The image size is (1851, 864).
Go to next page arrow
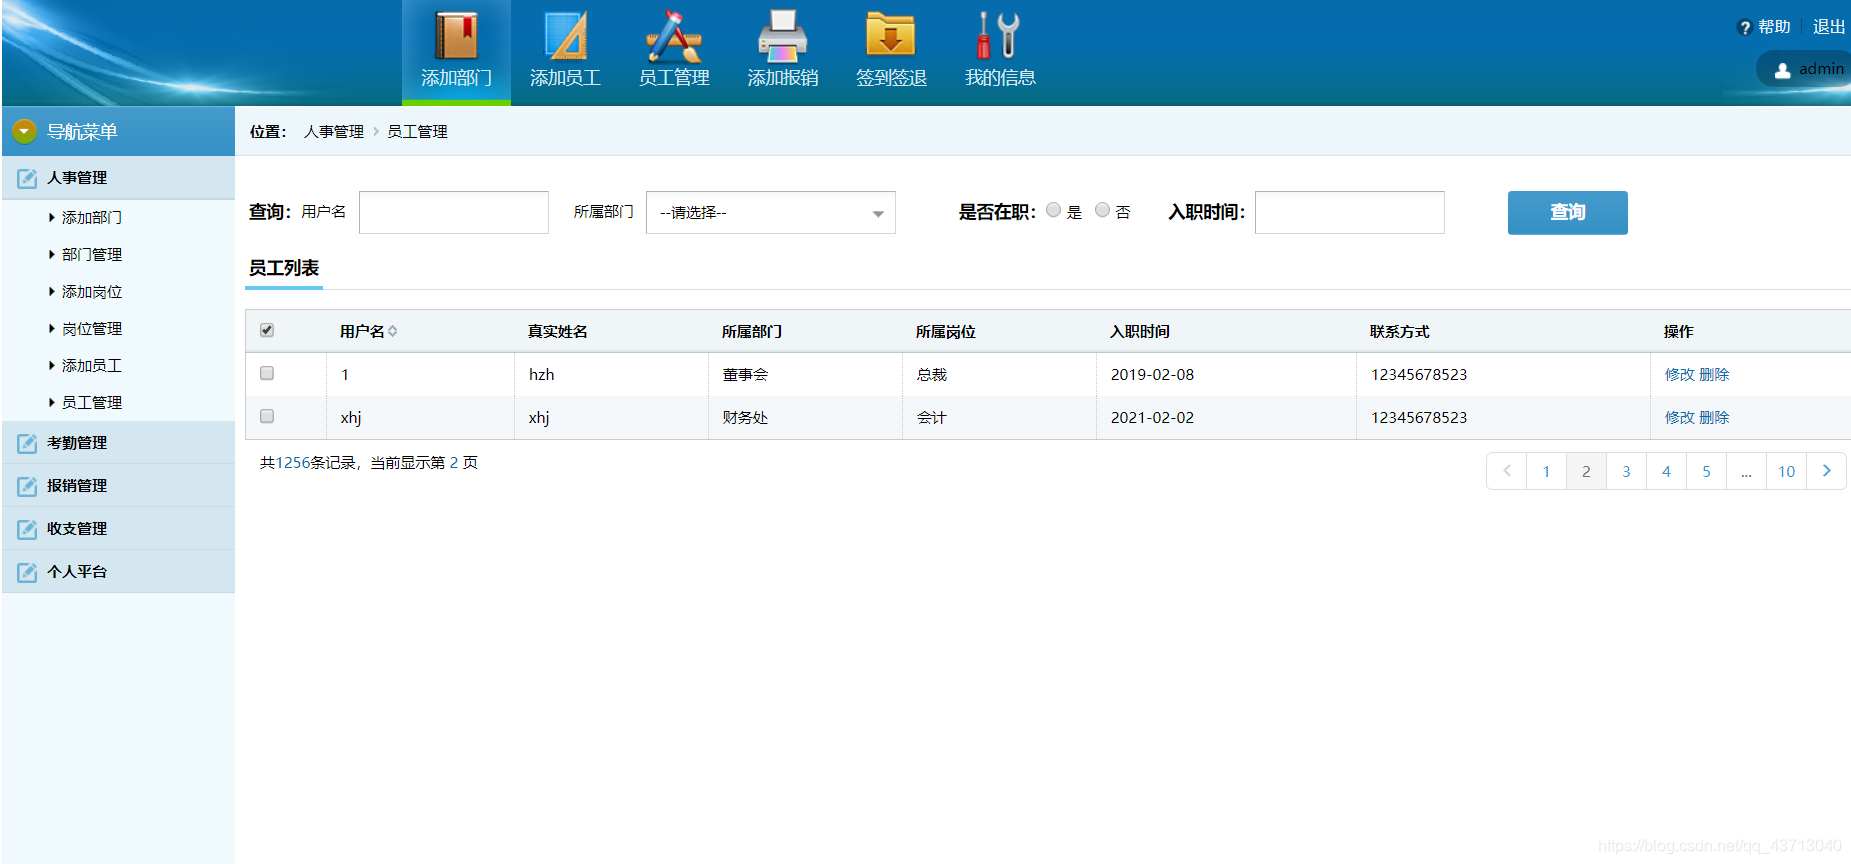pyautogui.click(x=1826, y=471)
